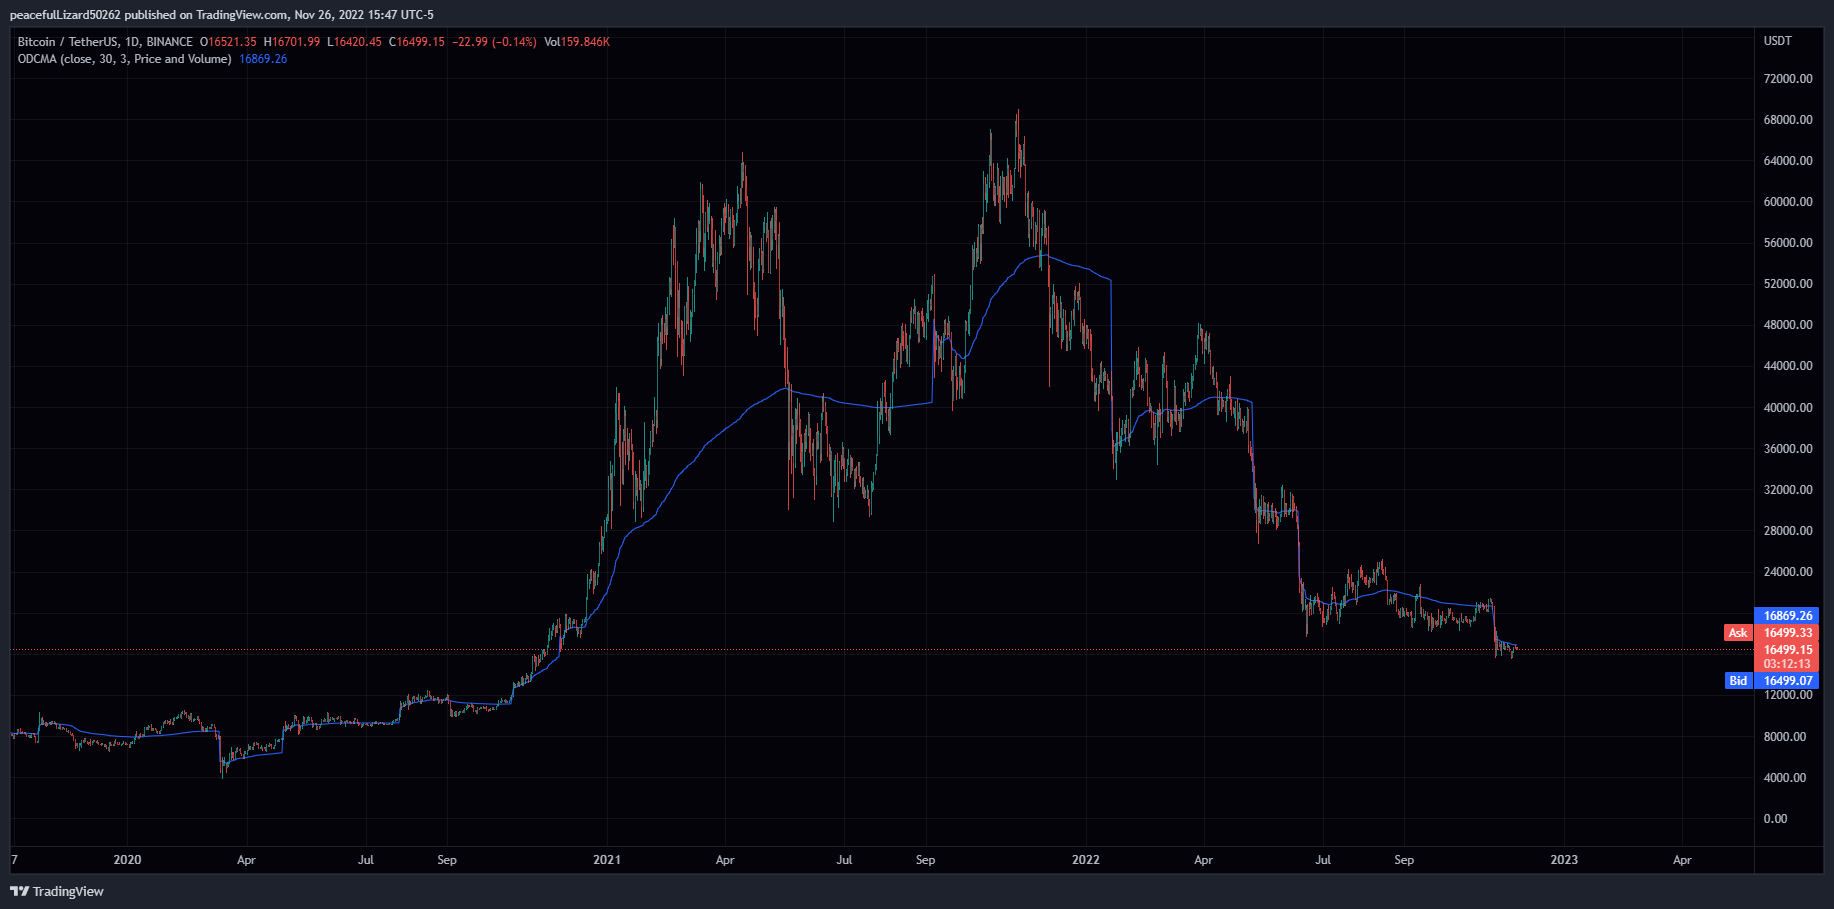Click the Apr label just before 2023 end
The image size is (1834, 909).
coord(1682,860)
